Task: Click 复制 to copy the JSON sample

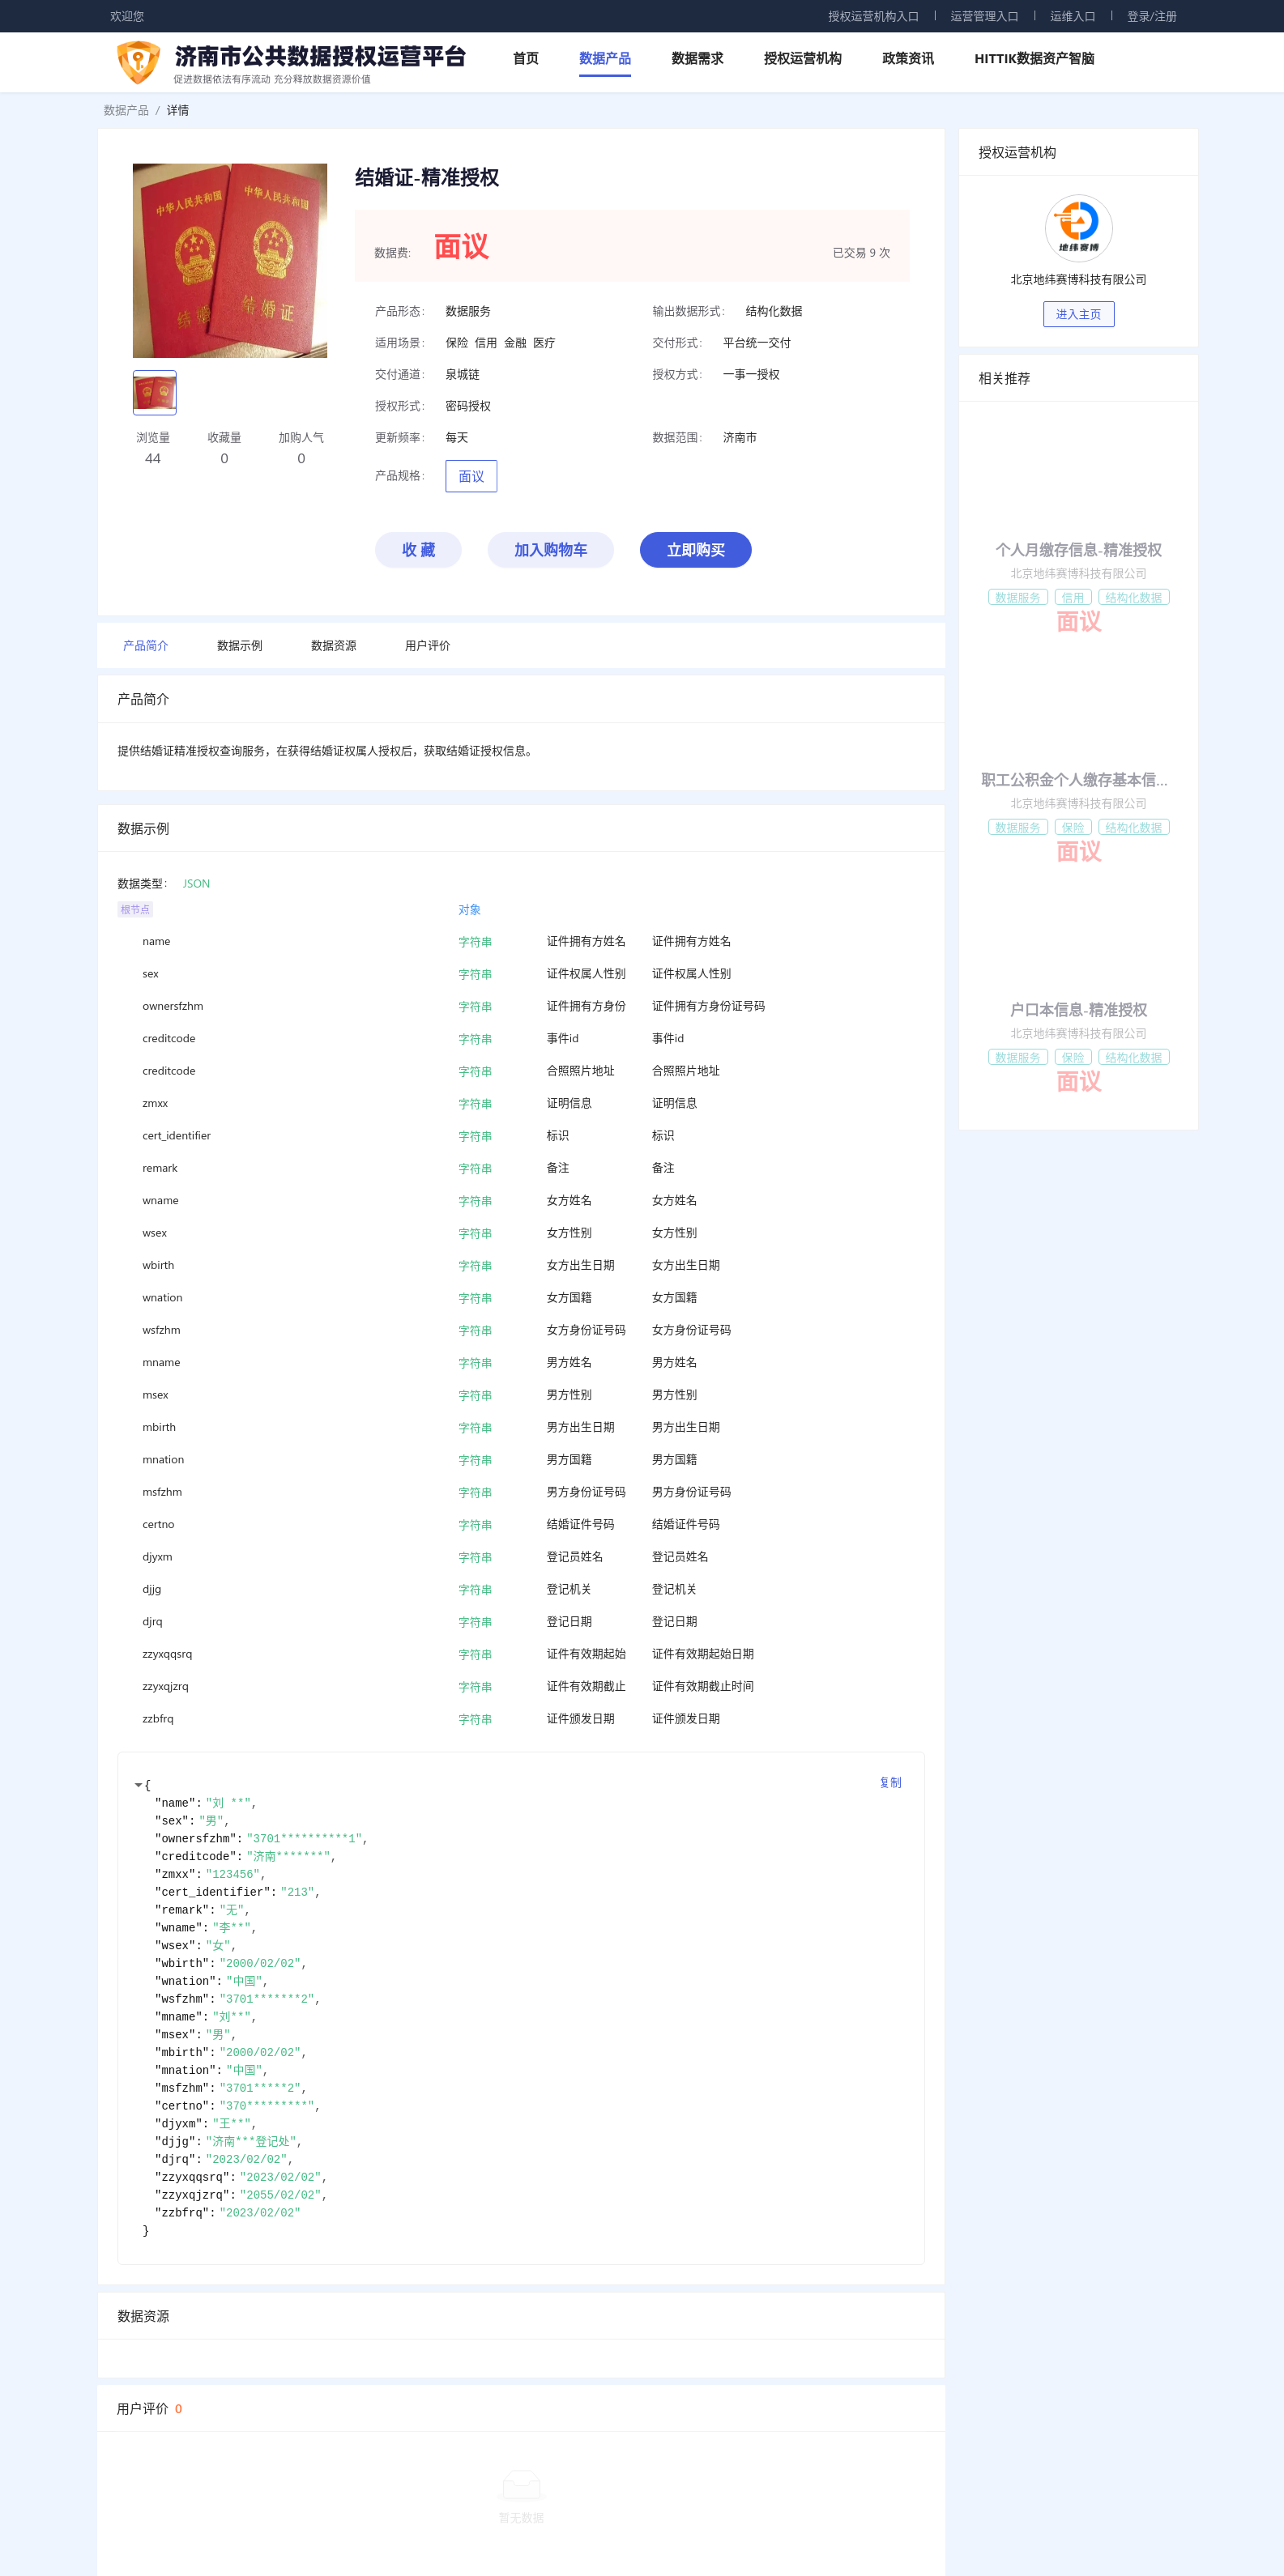Action: 890,1782
